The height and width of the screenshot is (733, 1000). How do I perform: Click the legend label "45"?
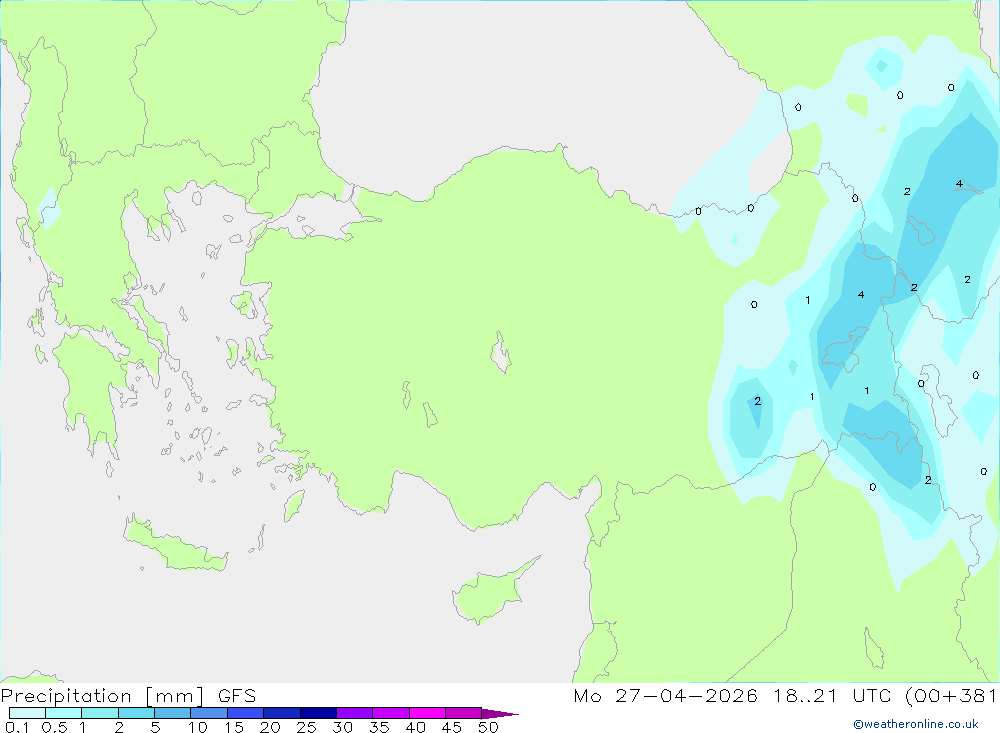(x=452, y=727)
